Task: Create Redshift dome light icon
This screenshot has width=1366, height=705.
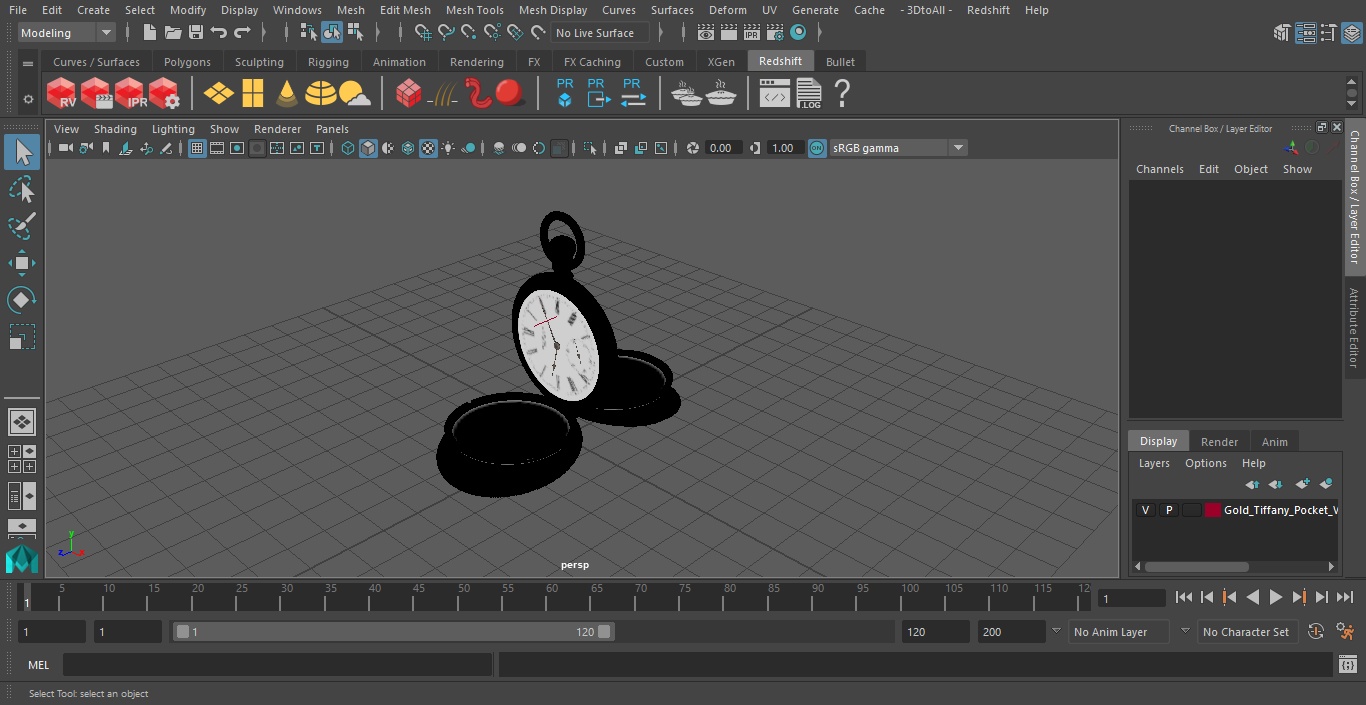Action: tap(321, 94)
